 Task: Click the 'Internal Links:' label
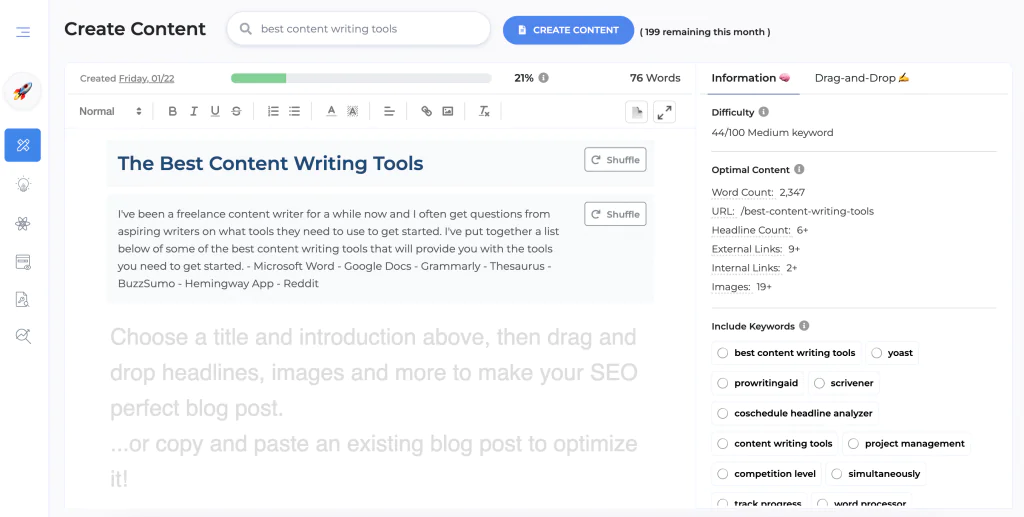click(x=746, y=268)
